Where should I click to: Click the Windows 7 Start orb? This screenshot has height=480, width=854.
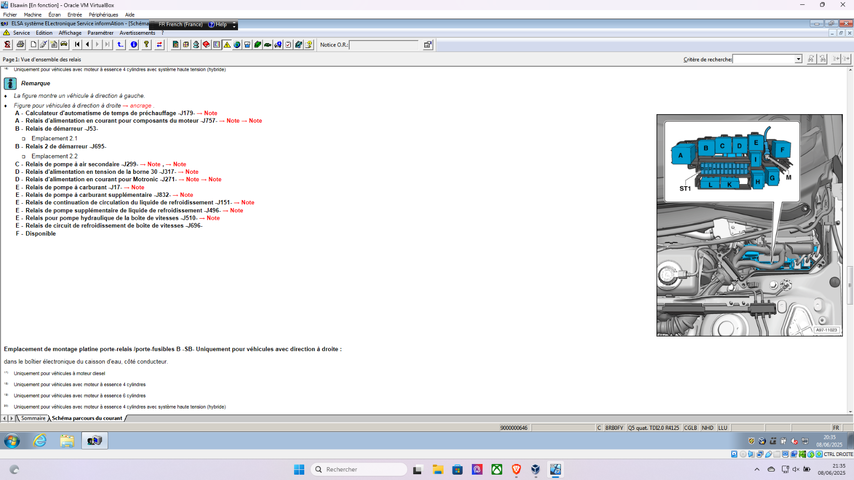click(12, 440)
